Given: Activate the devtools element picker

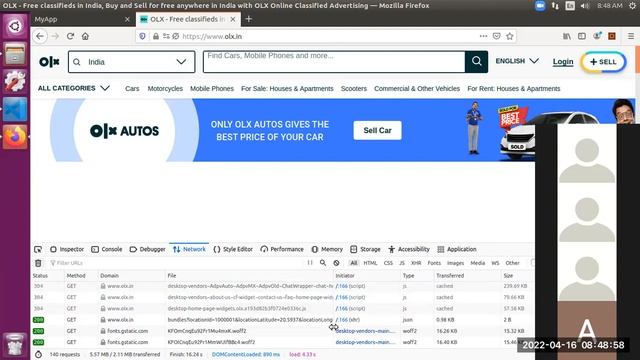Looking at the screenshot, I should (38, 249).
